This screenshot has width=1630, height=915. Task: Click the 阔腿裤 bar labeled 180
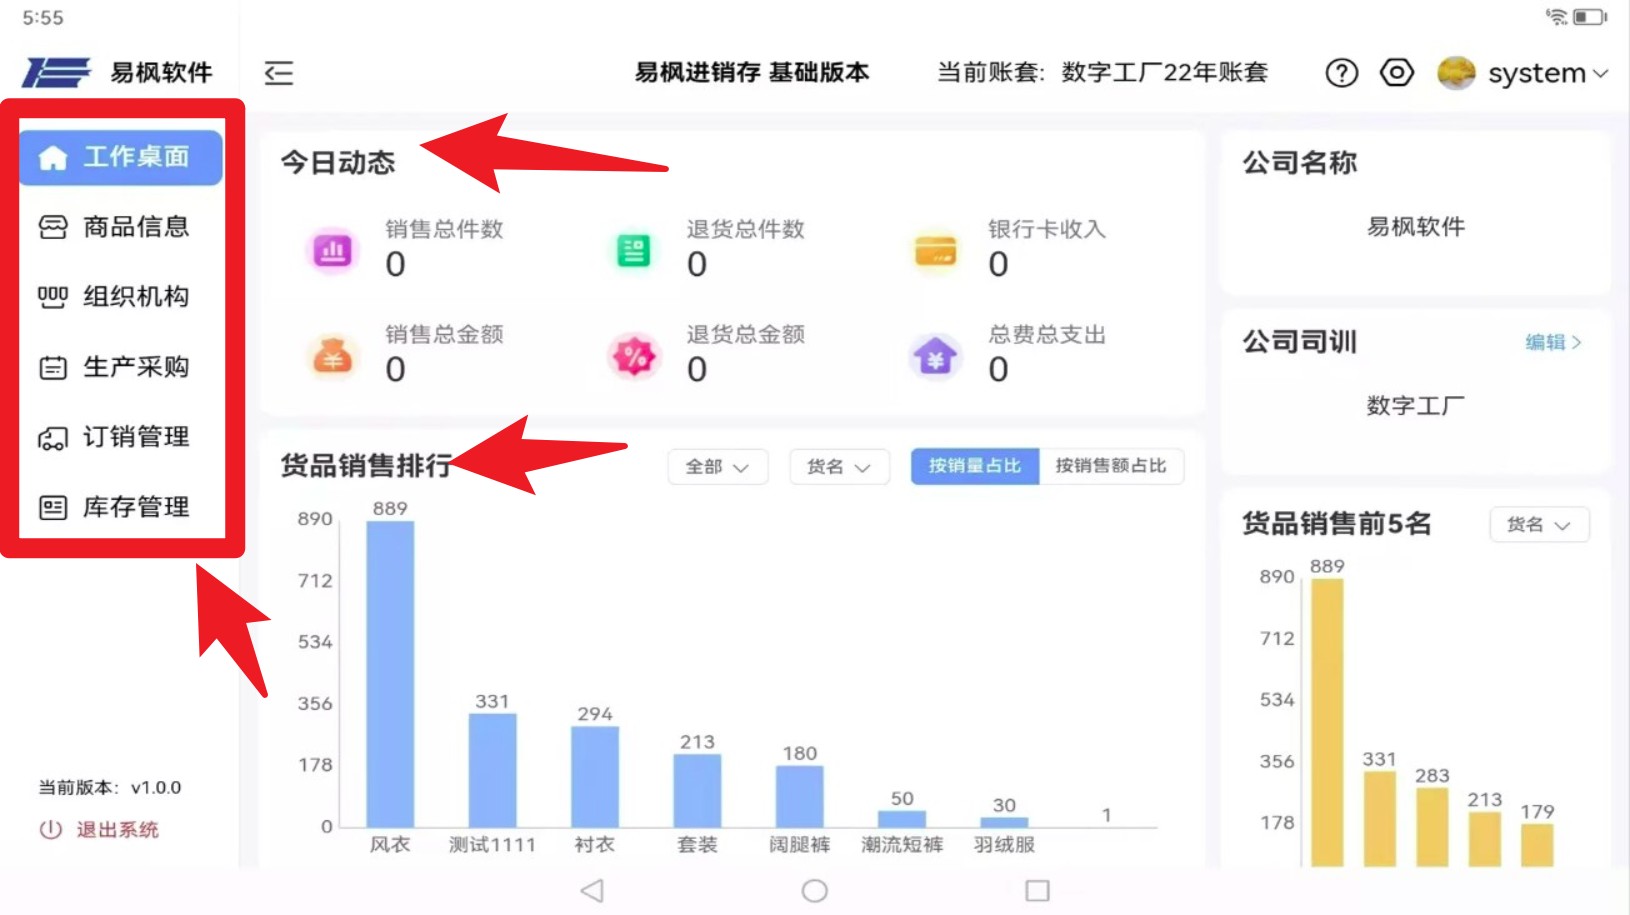pyautogui.click(x=800, y=796)
